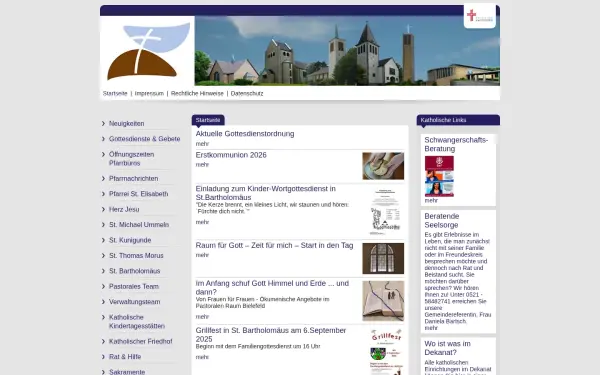Open Herz Jesu menu item

[124, 209]
